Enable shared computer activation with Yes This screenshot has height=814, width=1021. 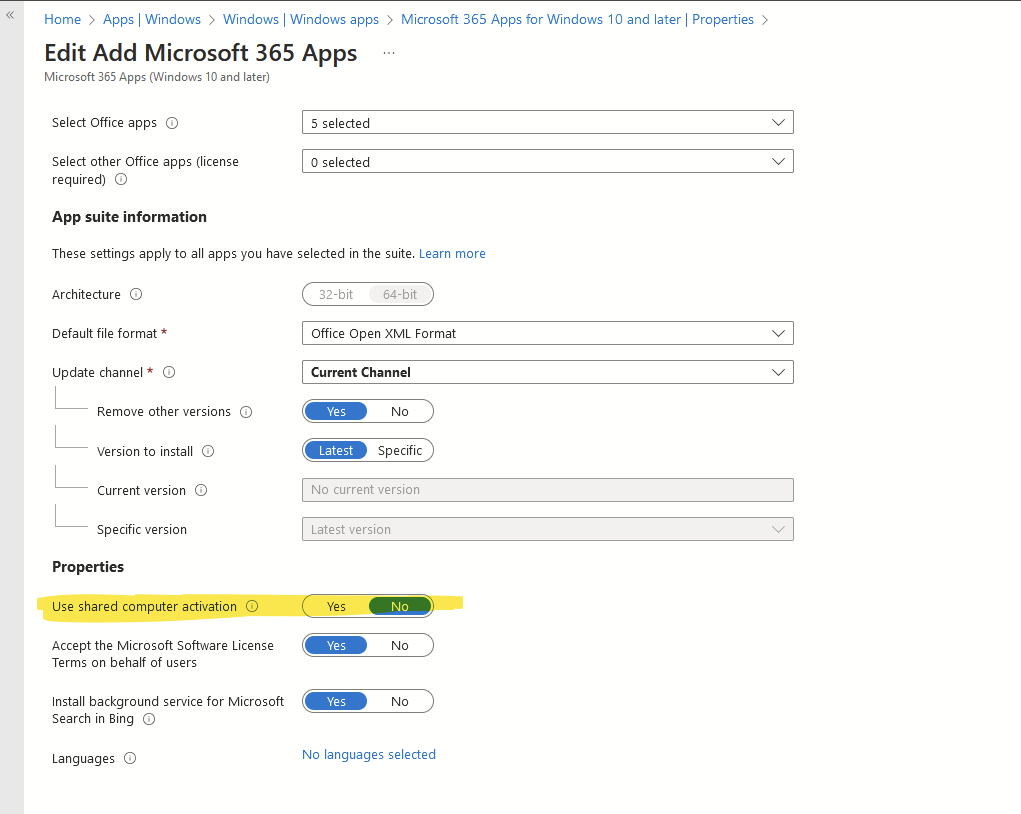coord(336,607)
